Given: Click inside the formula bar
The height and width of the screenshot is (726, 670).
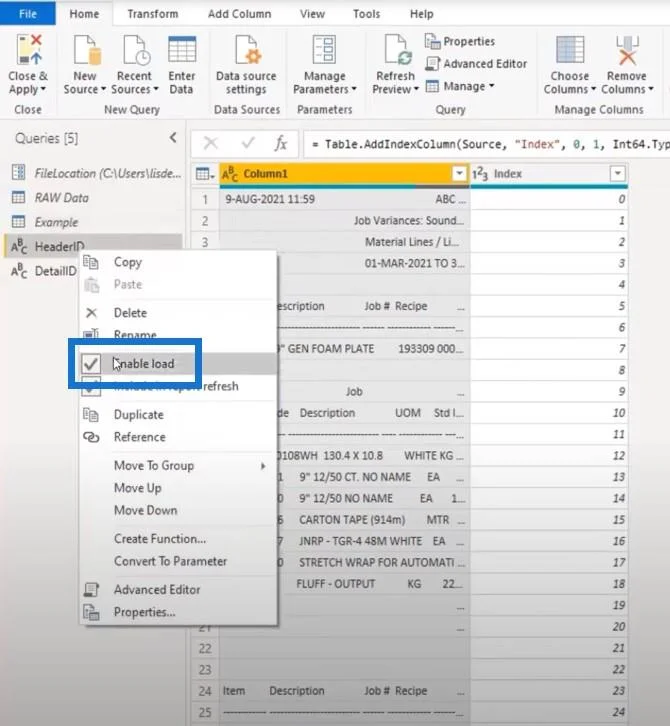Looking at the screenshot, I should [486, 144].
